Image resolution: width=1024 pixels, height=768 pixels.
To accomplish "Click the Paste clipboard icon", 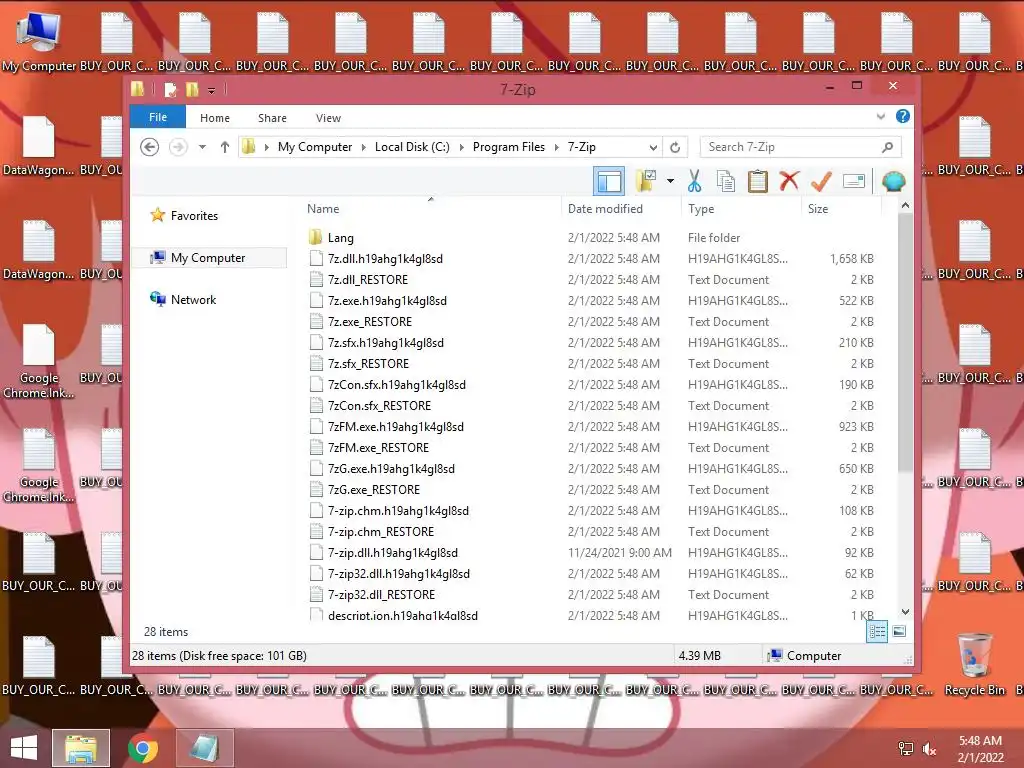I will coord(758,182).
